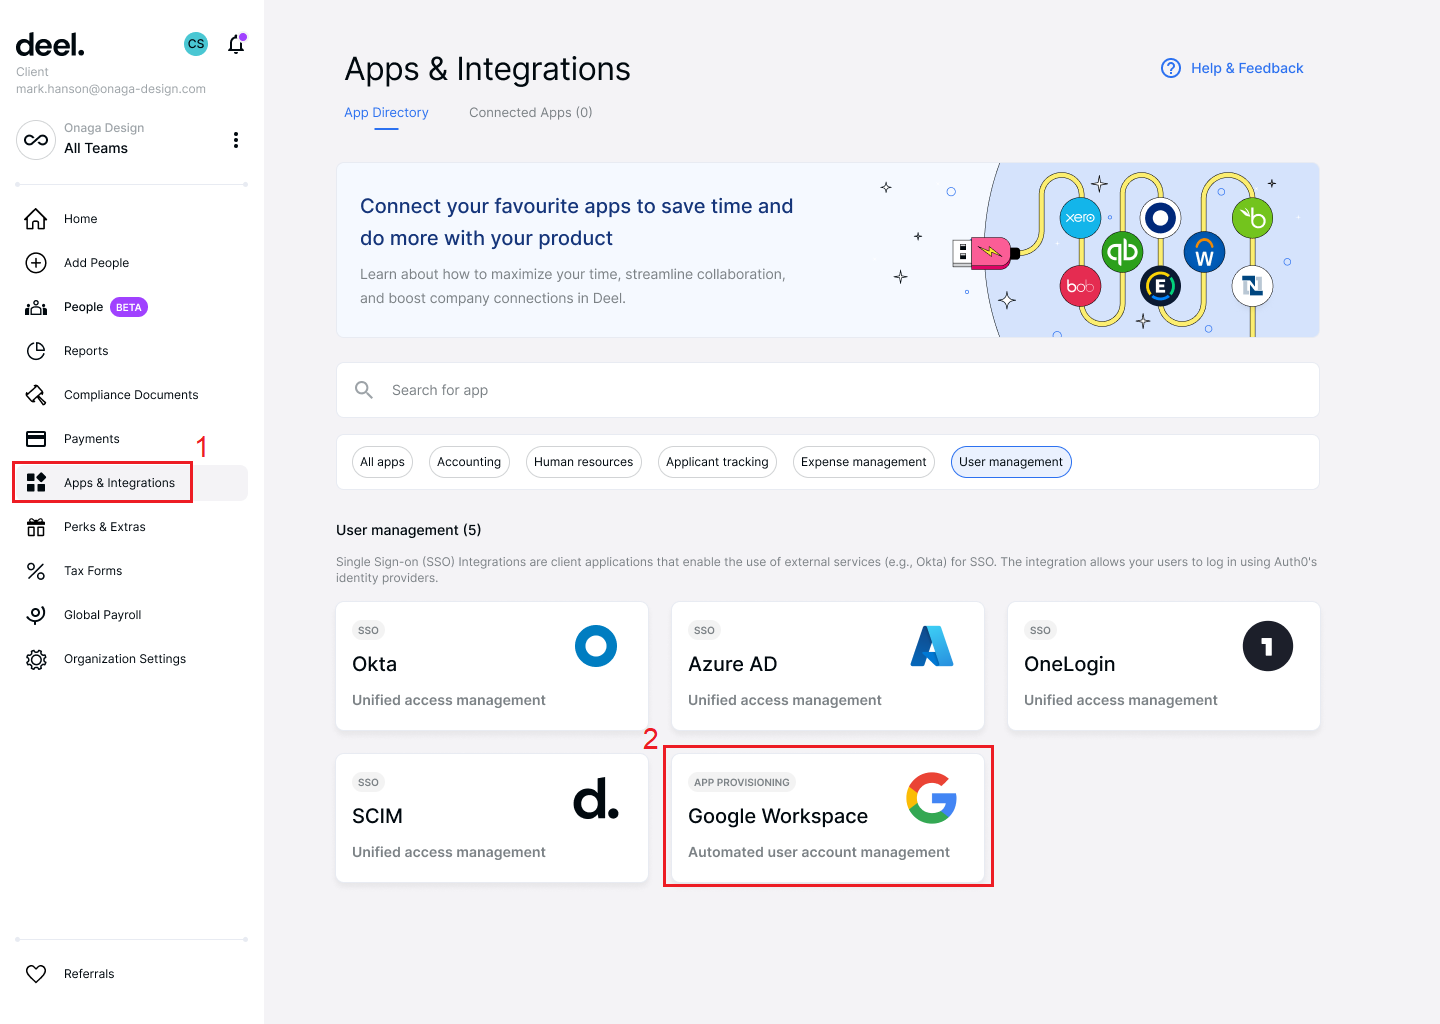Click the User management (5) heading

[409, 530]
